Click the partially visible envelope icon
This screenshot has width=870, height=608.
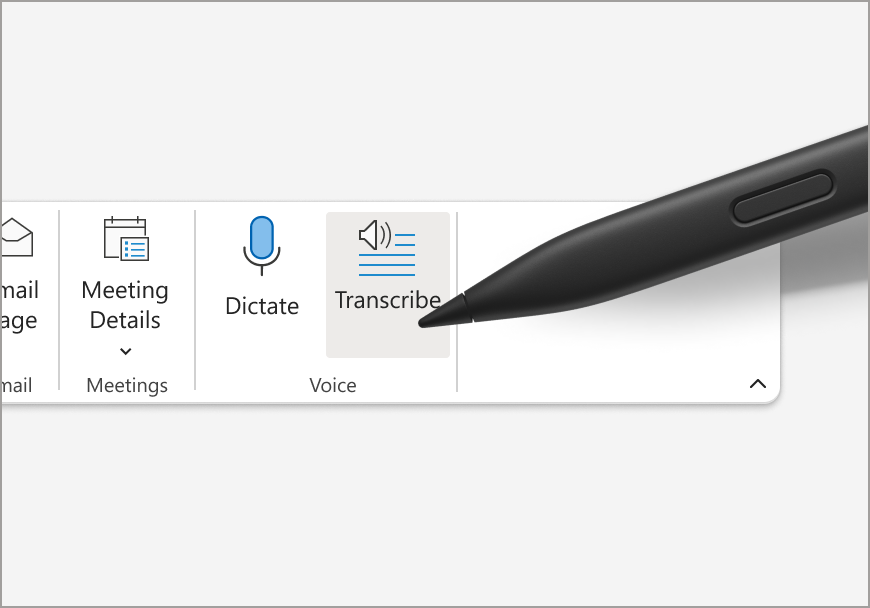(17, 237)
